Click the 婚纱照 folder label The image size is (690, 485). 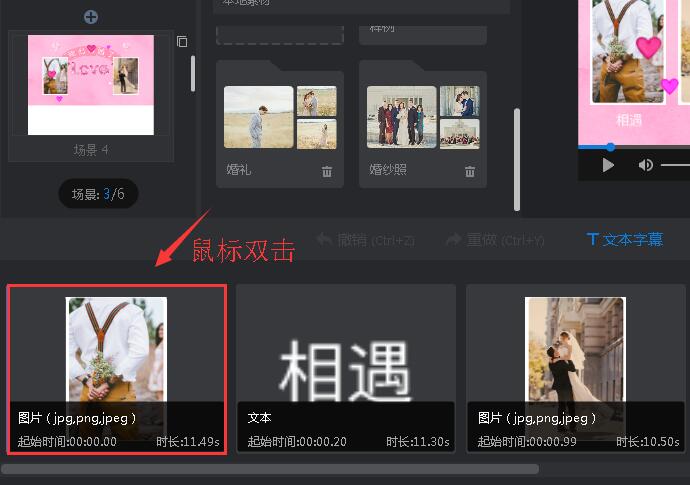(x=388, y=169)
